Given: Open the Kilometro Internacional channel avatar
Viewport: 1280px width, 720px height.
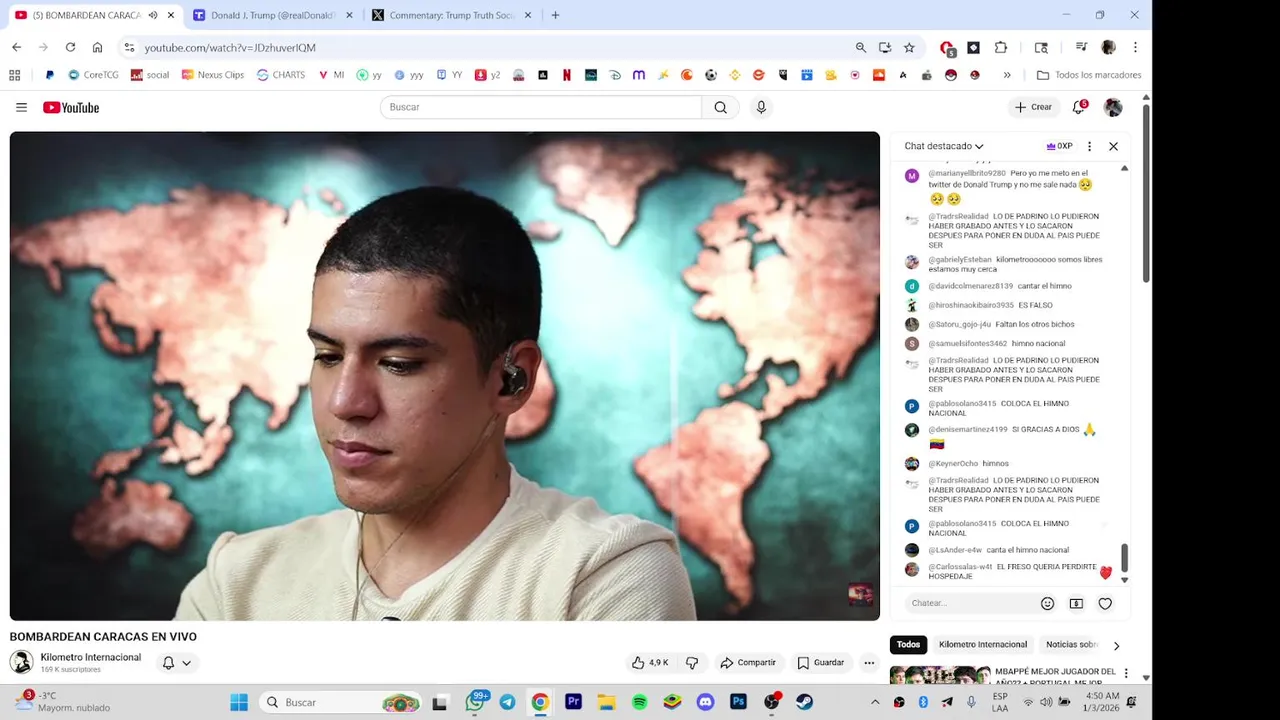Looking at the screenshot, I should tap(21, 662).
